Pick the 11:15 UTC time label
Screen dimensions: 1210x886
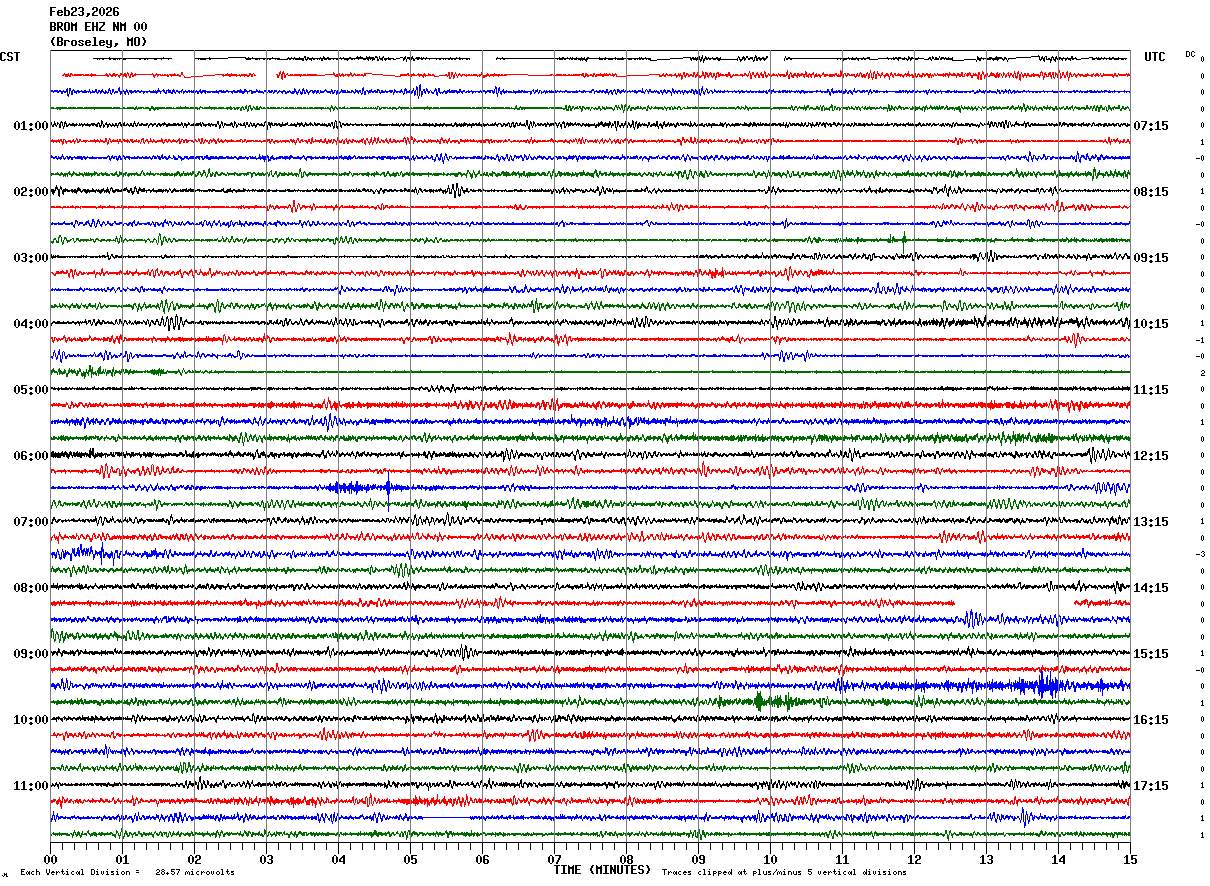[x=1151, y=390]
